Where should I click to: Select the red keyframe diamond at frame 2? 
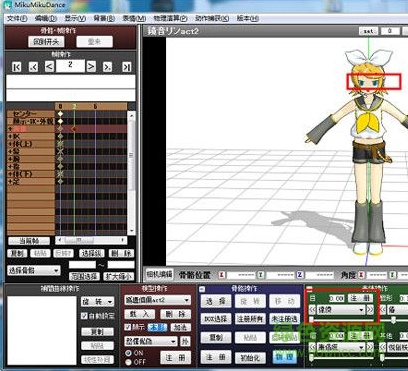(x=74, y=129)
